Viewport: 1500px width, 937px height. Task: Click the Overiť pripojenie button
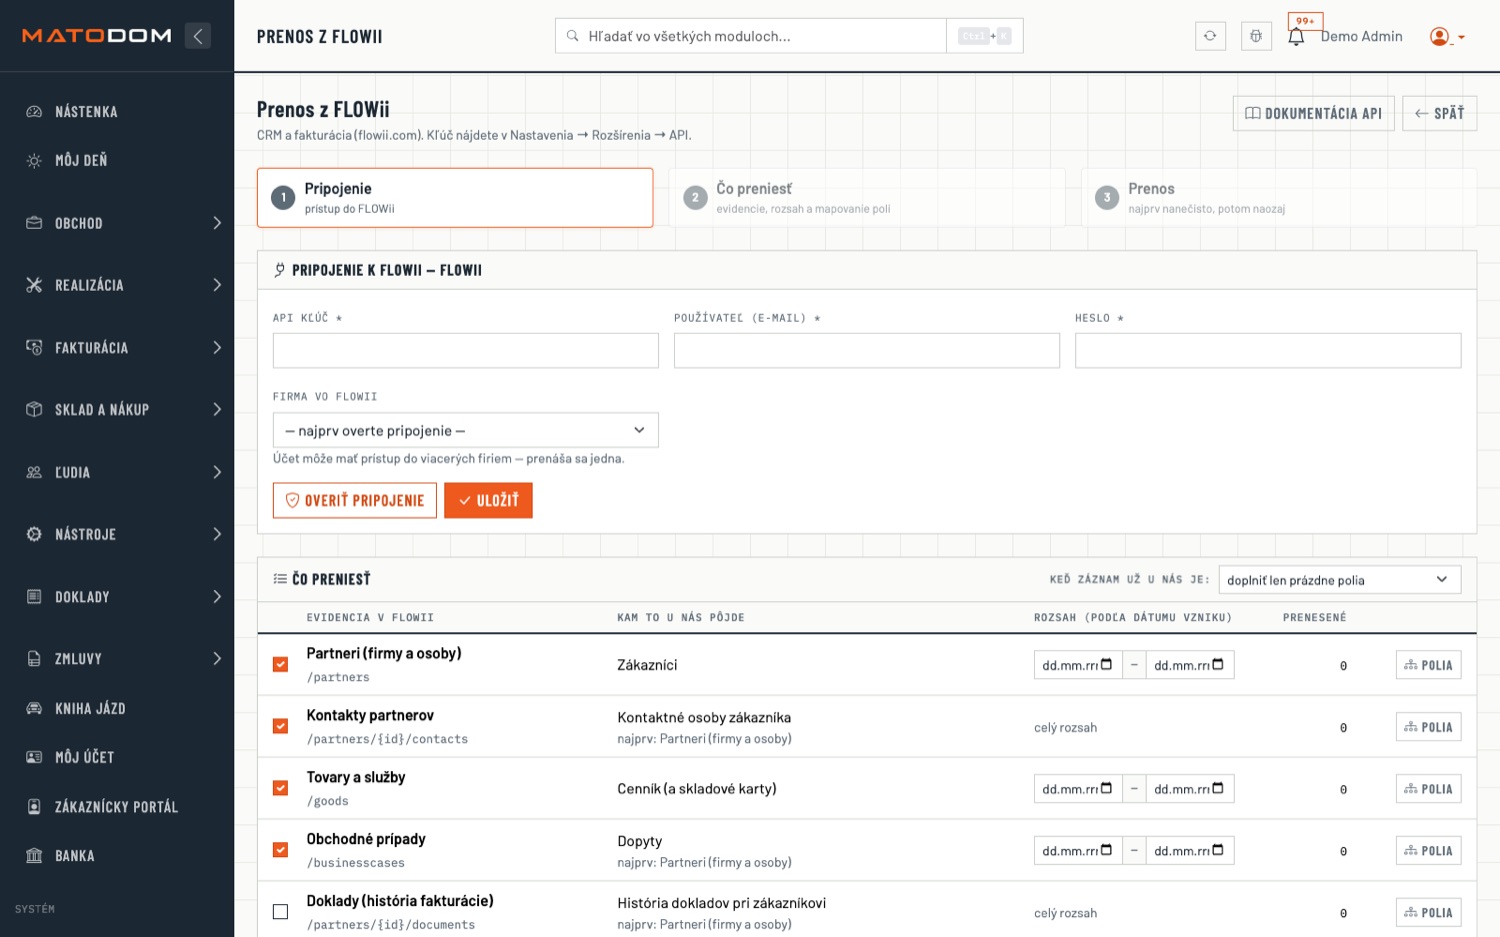(x=355, y=500)
